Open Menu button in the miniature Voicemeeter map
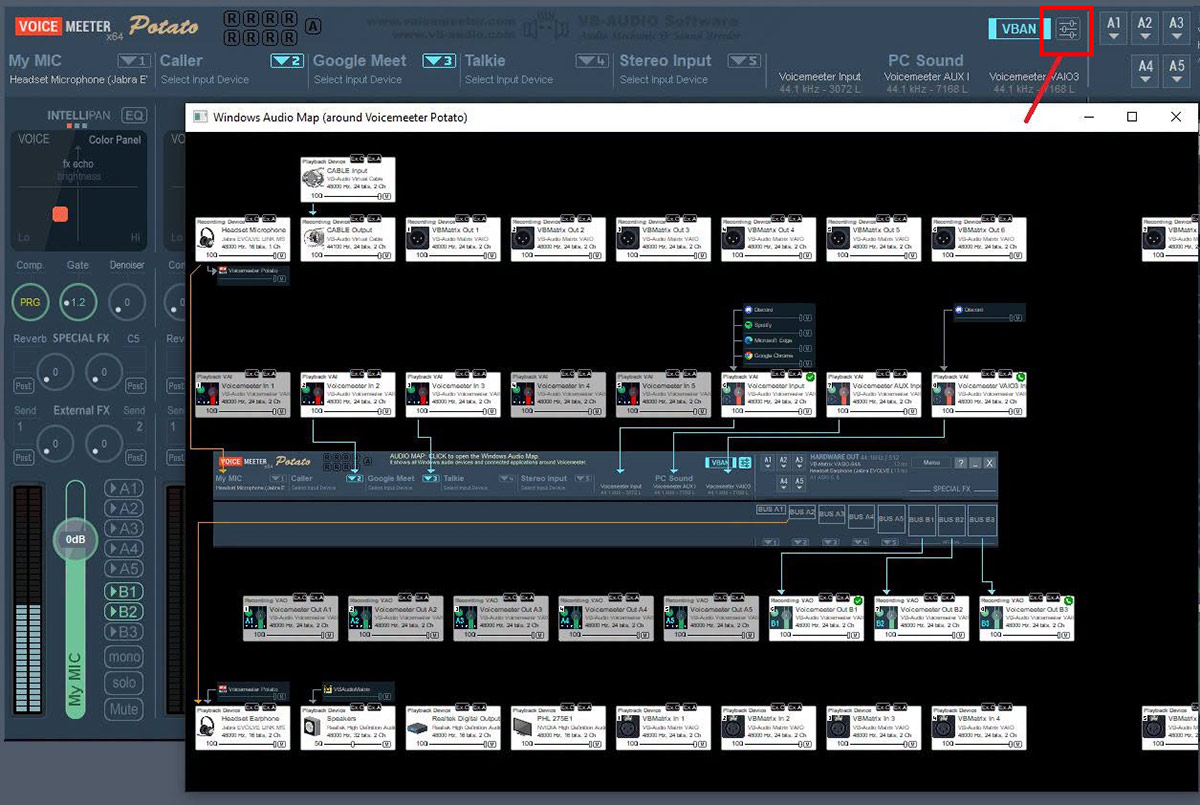 932,462
